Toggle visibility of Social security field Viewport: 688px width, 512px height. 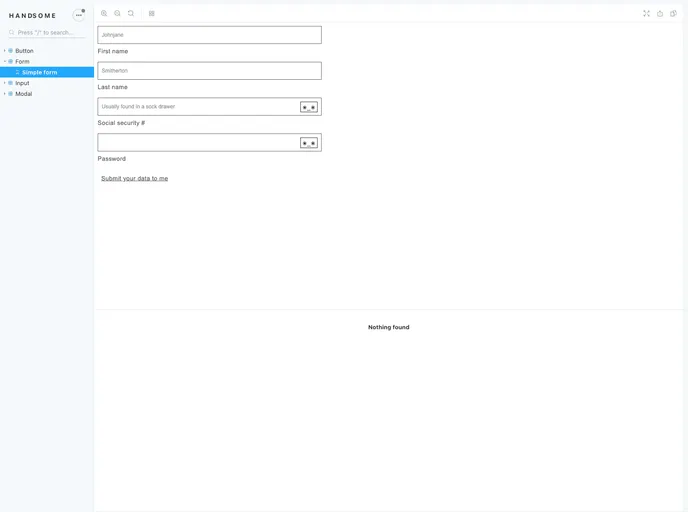click(309, 107)
